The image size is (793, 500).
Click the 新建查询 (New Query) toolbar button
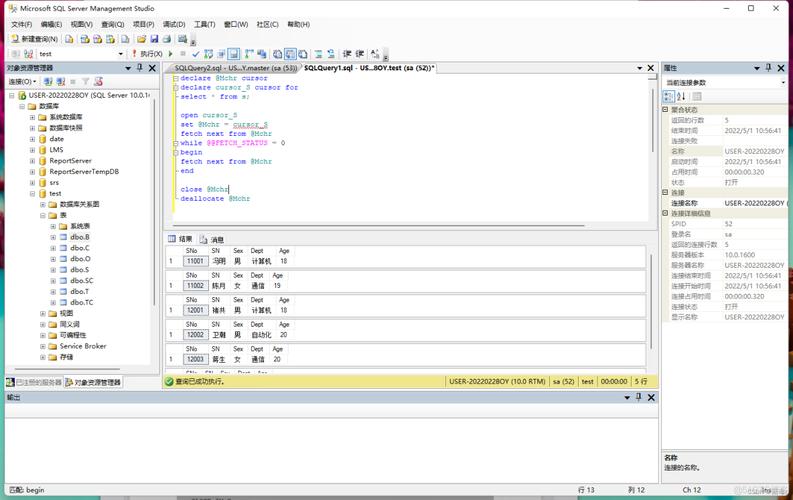tap(34, 39)
